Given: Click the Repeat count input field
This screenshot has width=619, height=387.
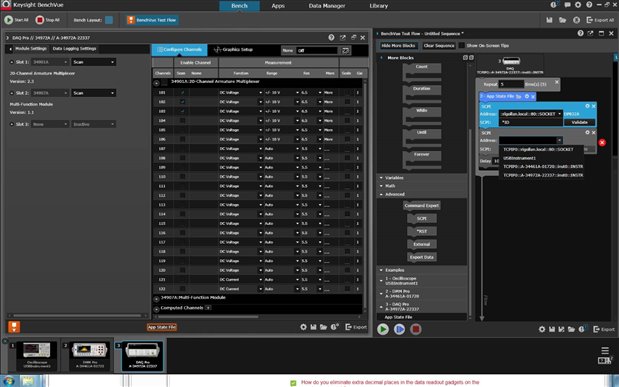Looking at the screenshot, I should [511, 84].
